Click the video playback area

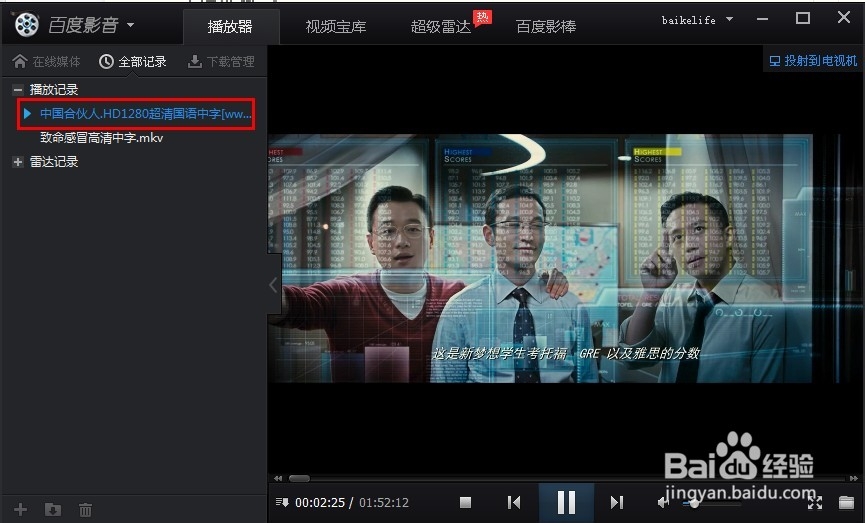click(566, 258)
